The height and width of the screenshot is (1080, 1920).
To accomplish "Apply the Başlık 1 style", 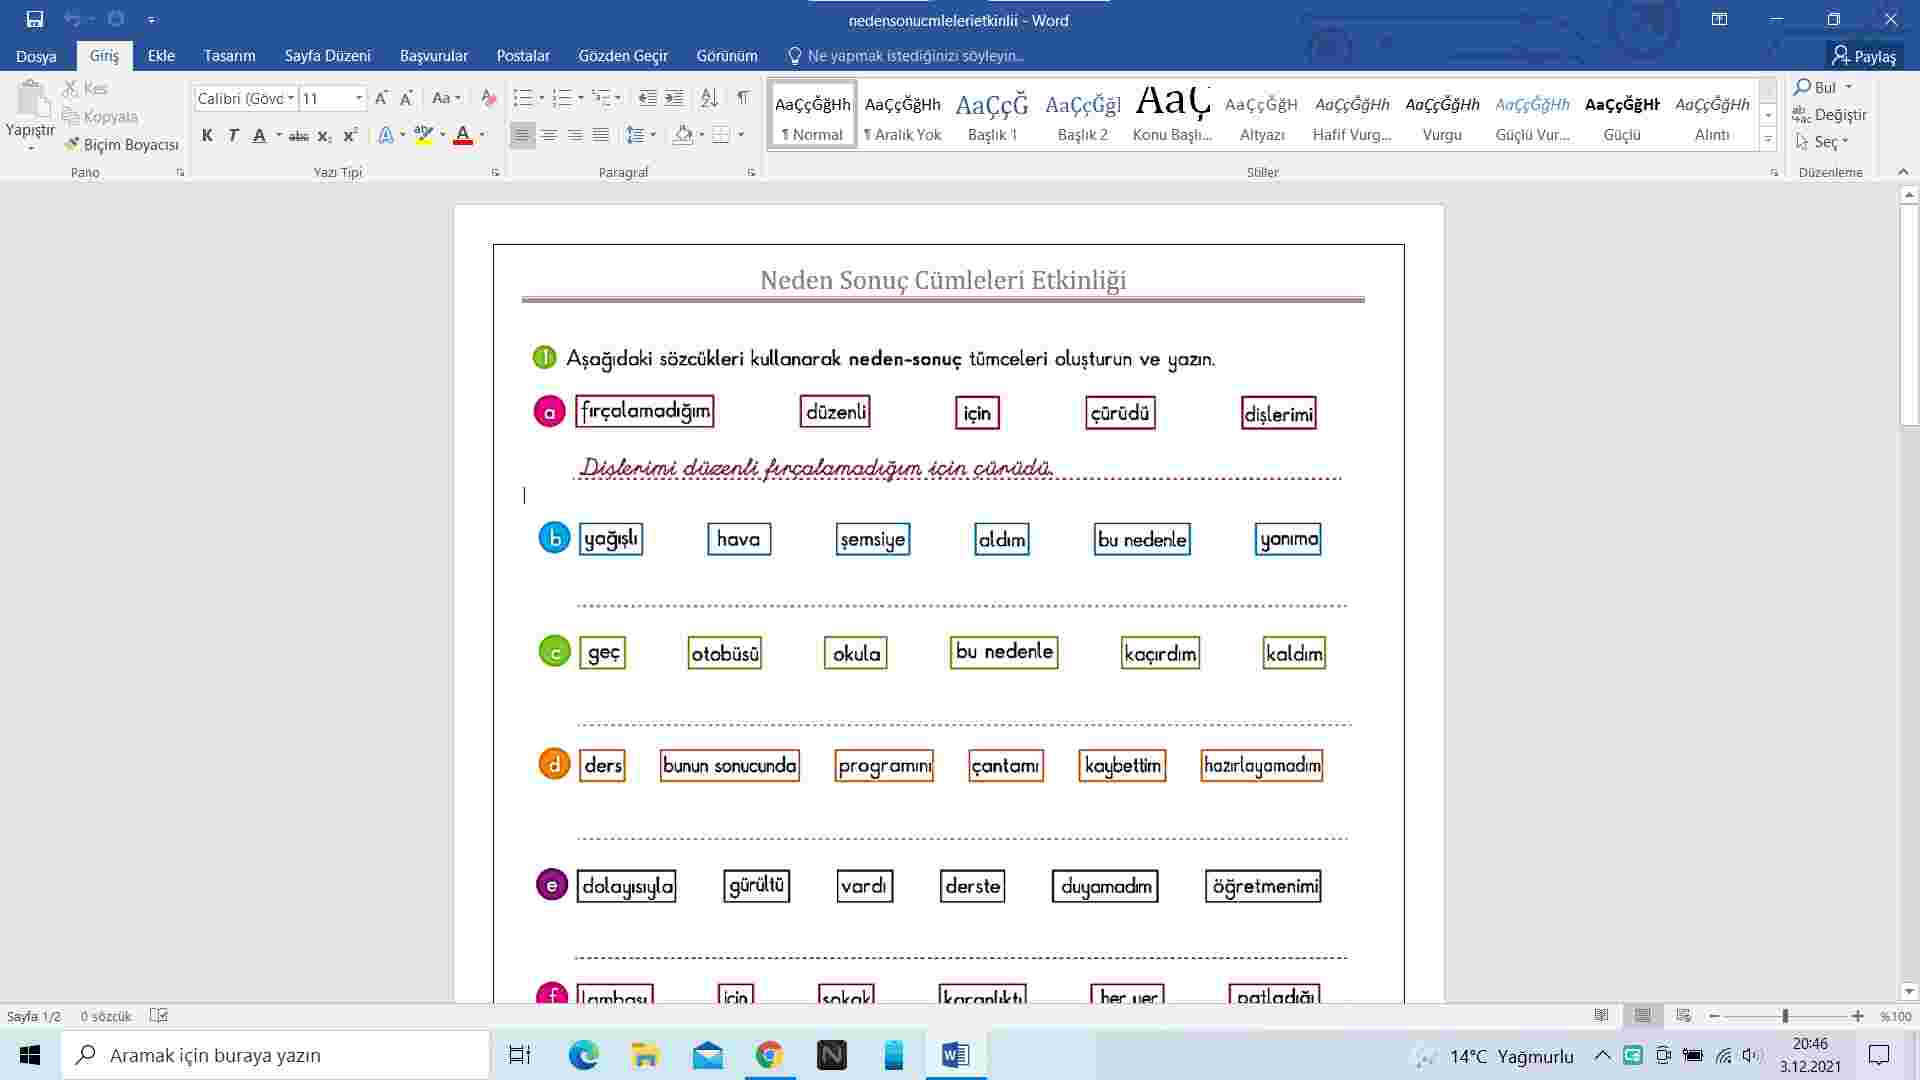I will coord(992,115).
